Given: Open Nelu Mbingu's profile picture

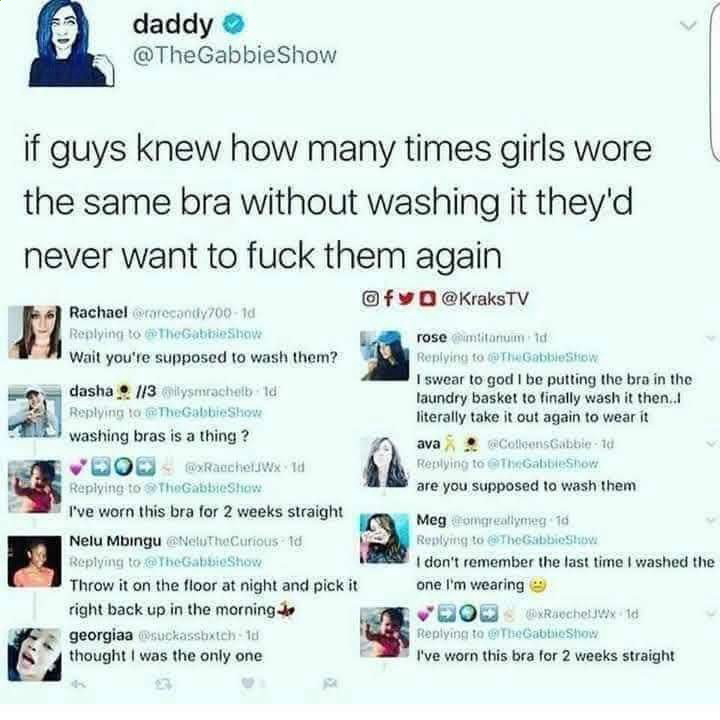Looking at the screenshot, I should 34,561.
